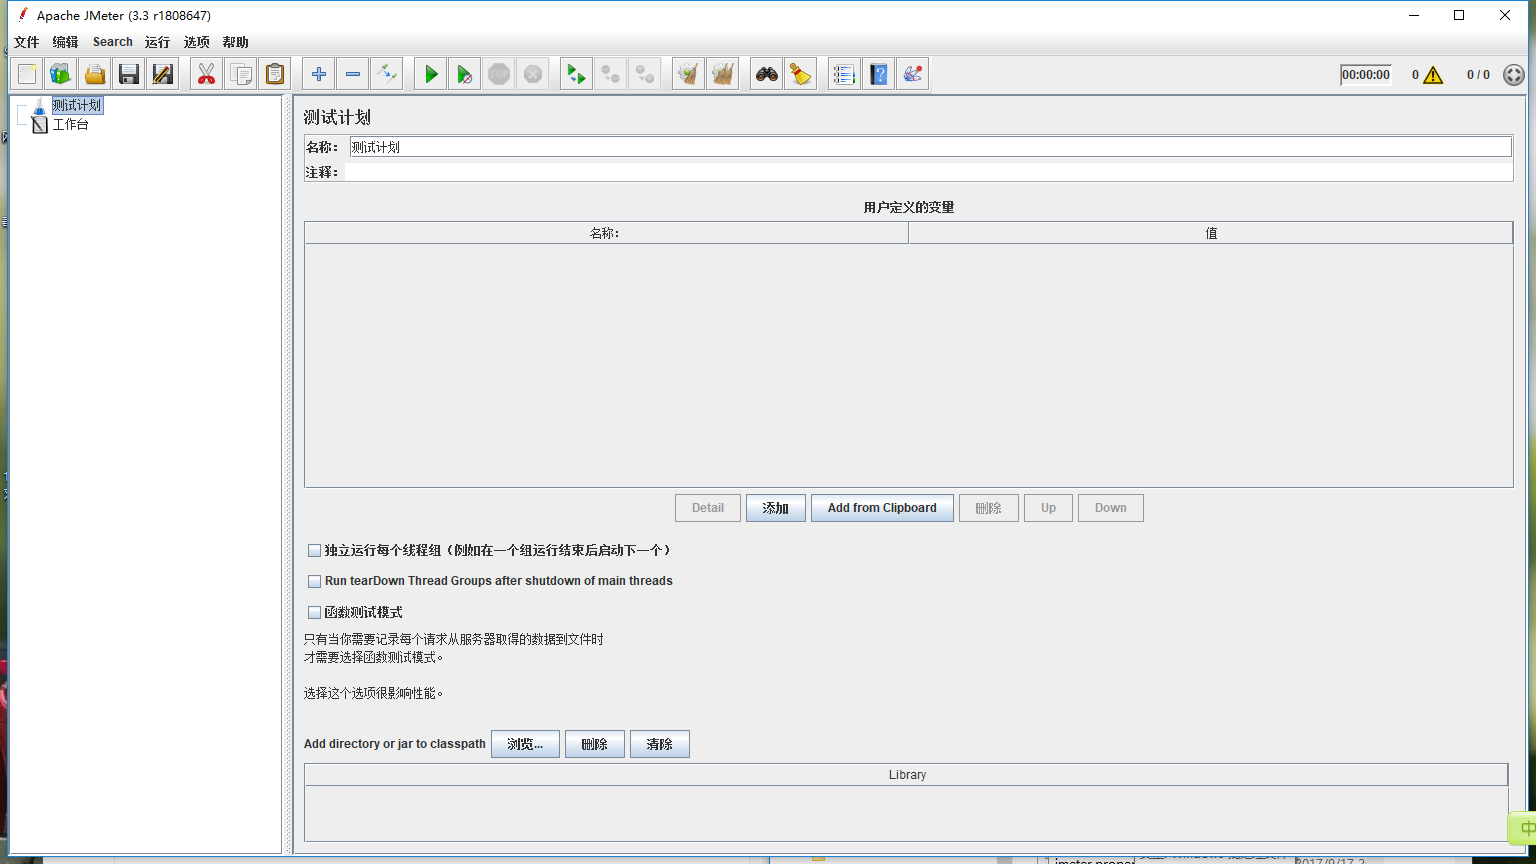Open the 编辑 menu
1536x864 pixels.
(65, 42)
